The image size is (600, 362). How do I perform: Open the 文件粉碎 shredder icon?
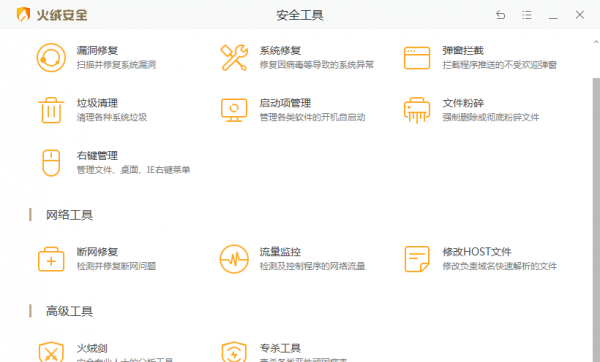pos(417,110)
